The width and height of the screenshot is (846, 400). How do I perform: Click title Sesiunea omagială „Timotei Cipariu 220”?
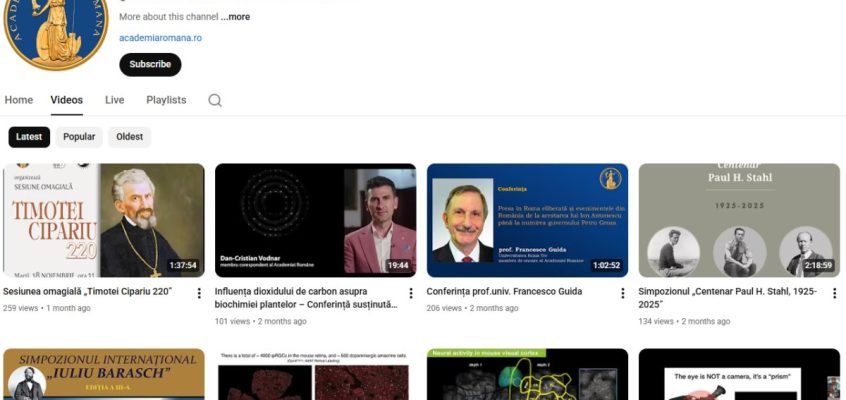(87, 291)
